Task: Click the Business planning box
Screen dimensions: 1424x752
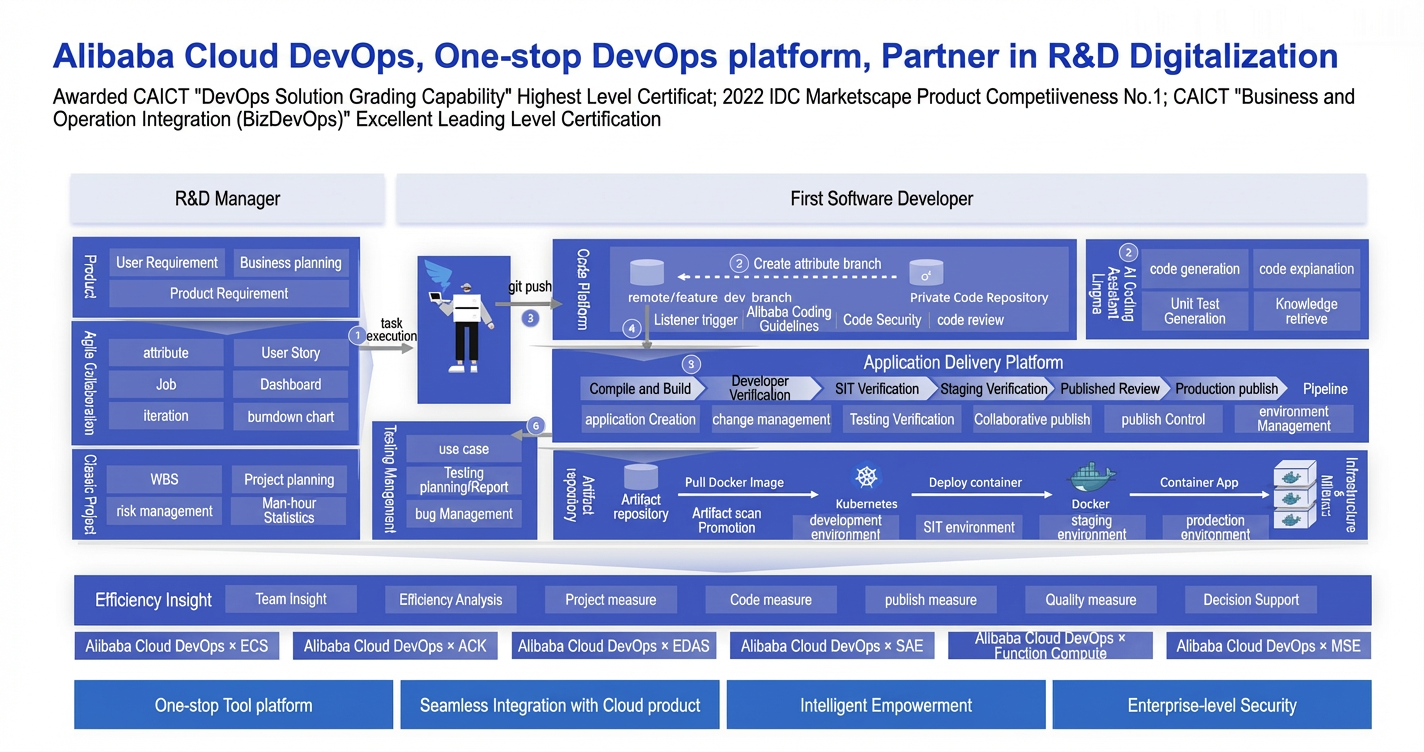Action: coord(290,263)
